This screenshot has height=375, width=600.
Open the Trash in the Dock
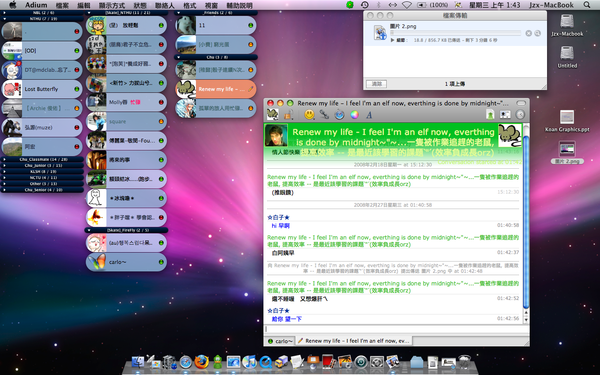464,362
